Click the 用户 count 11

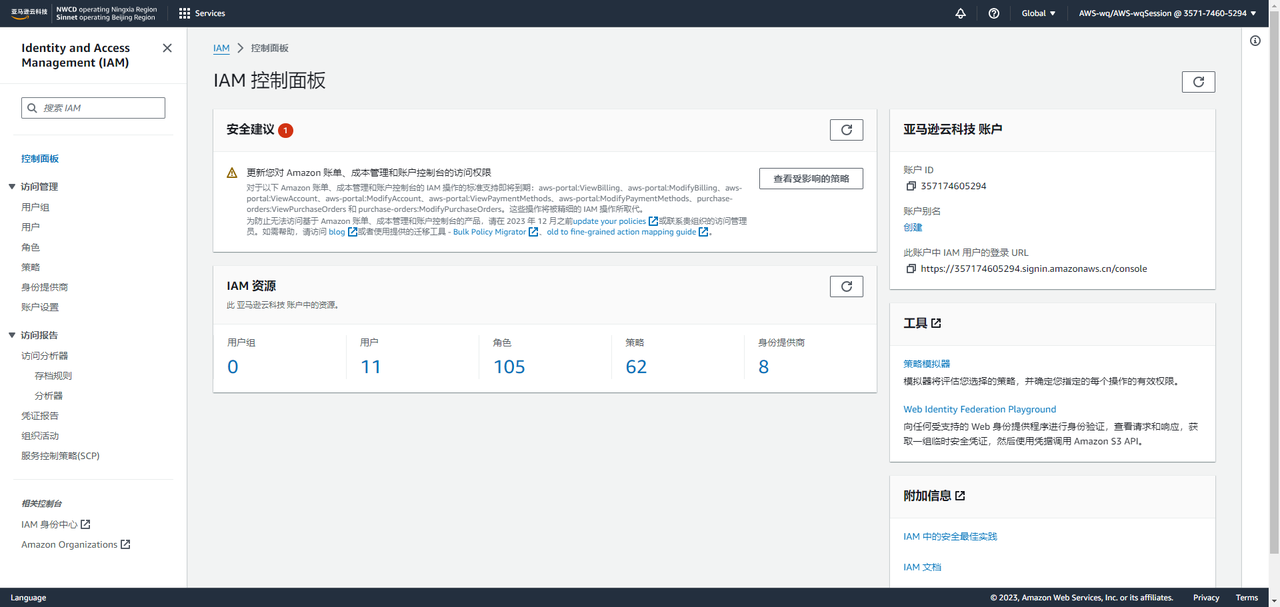371,367
